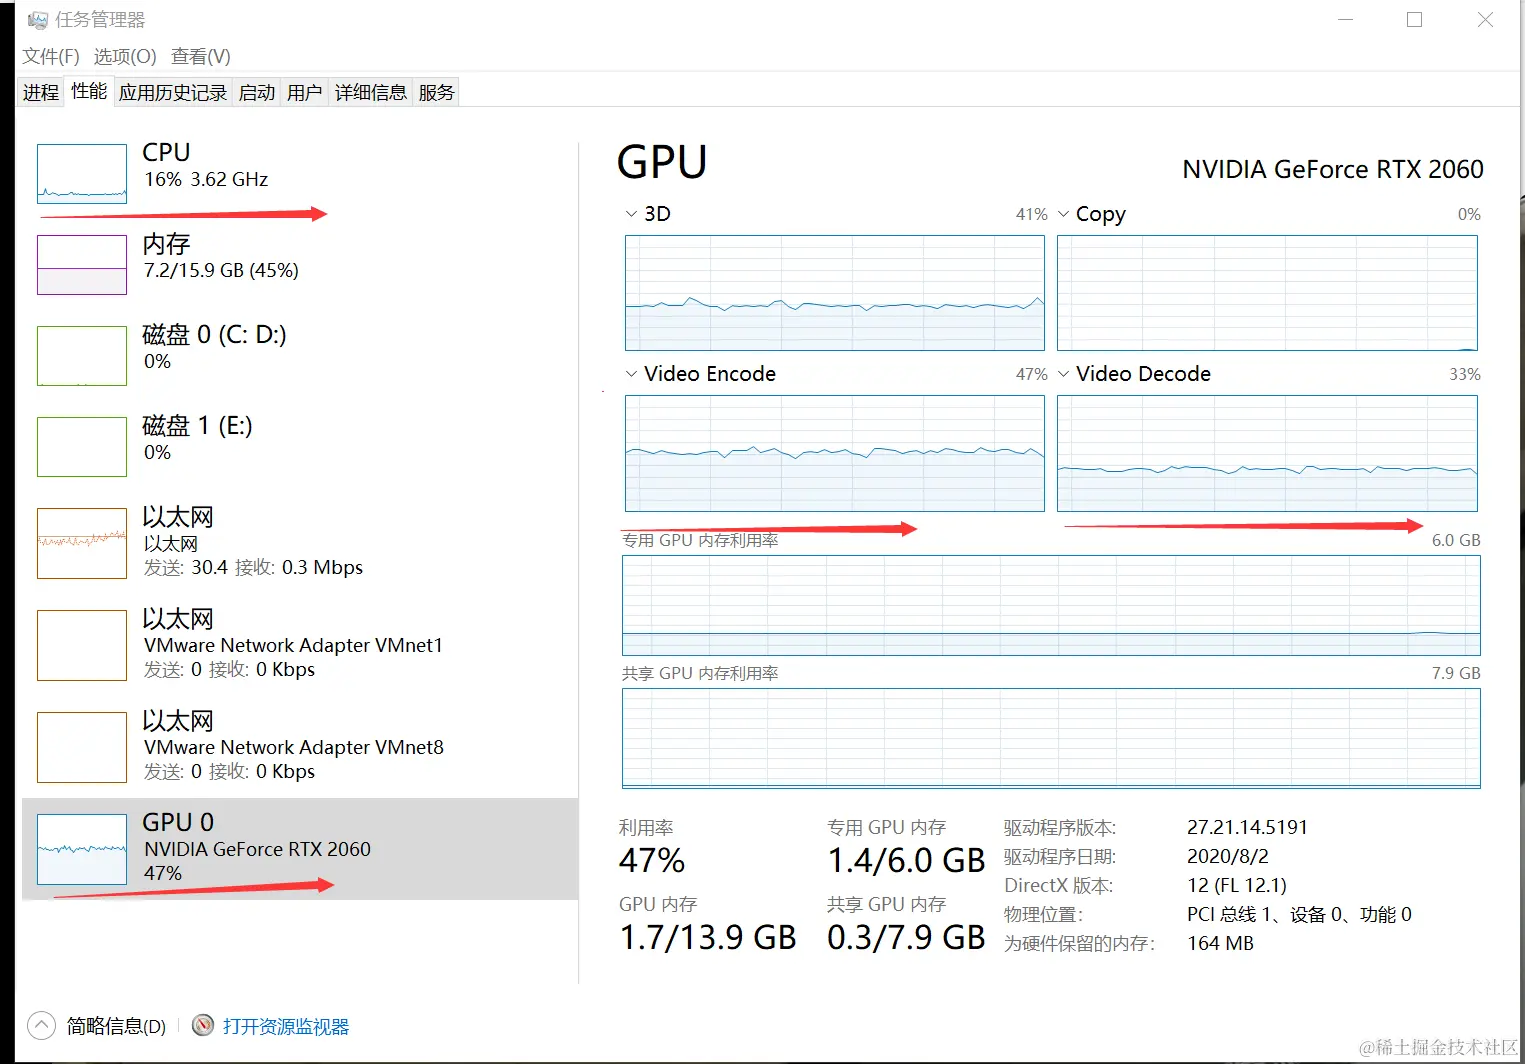Change the Video Encode graph type

click(x=631, y=373)
